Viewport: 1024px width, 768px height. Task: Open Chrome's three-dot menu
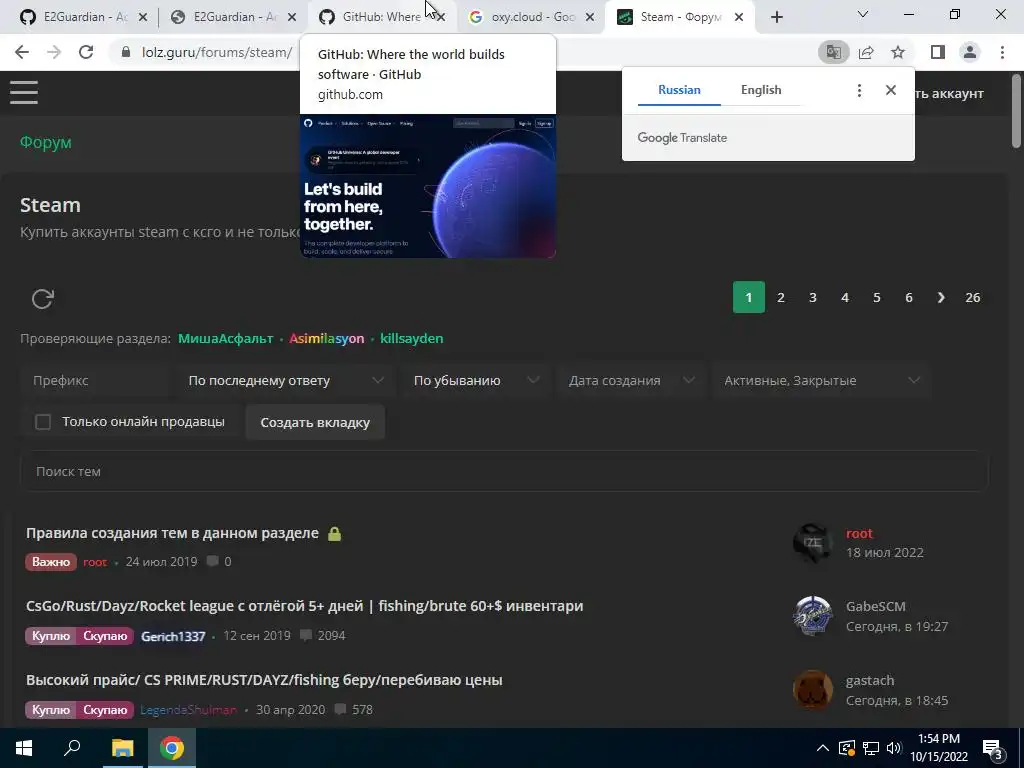(x=1002, y=52)
